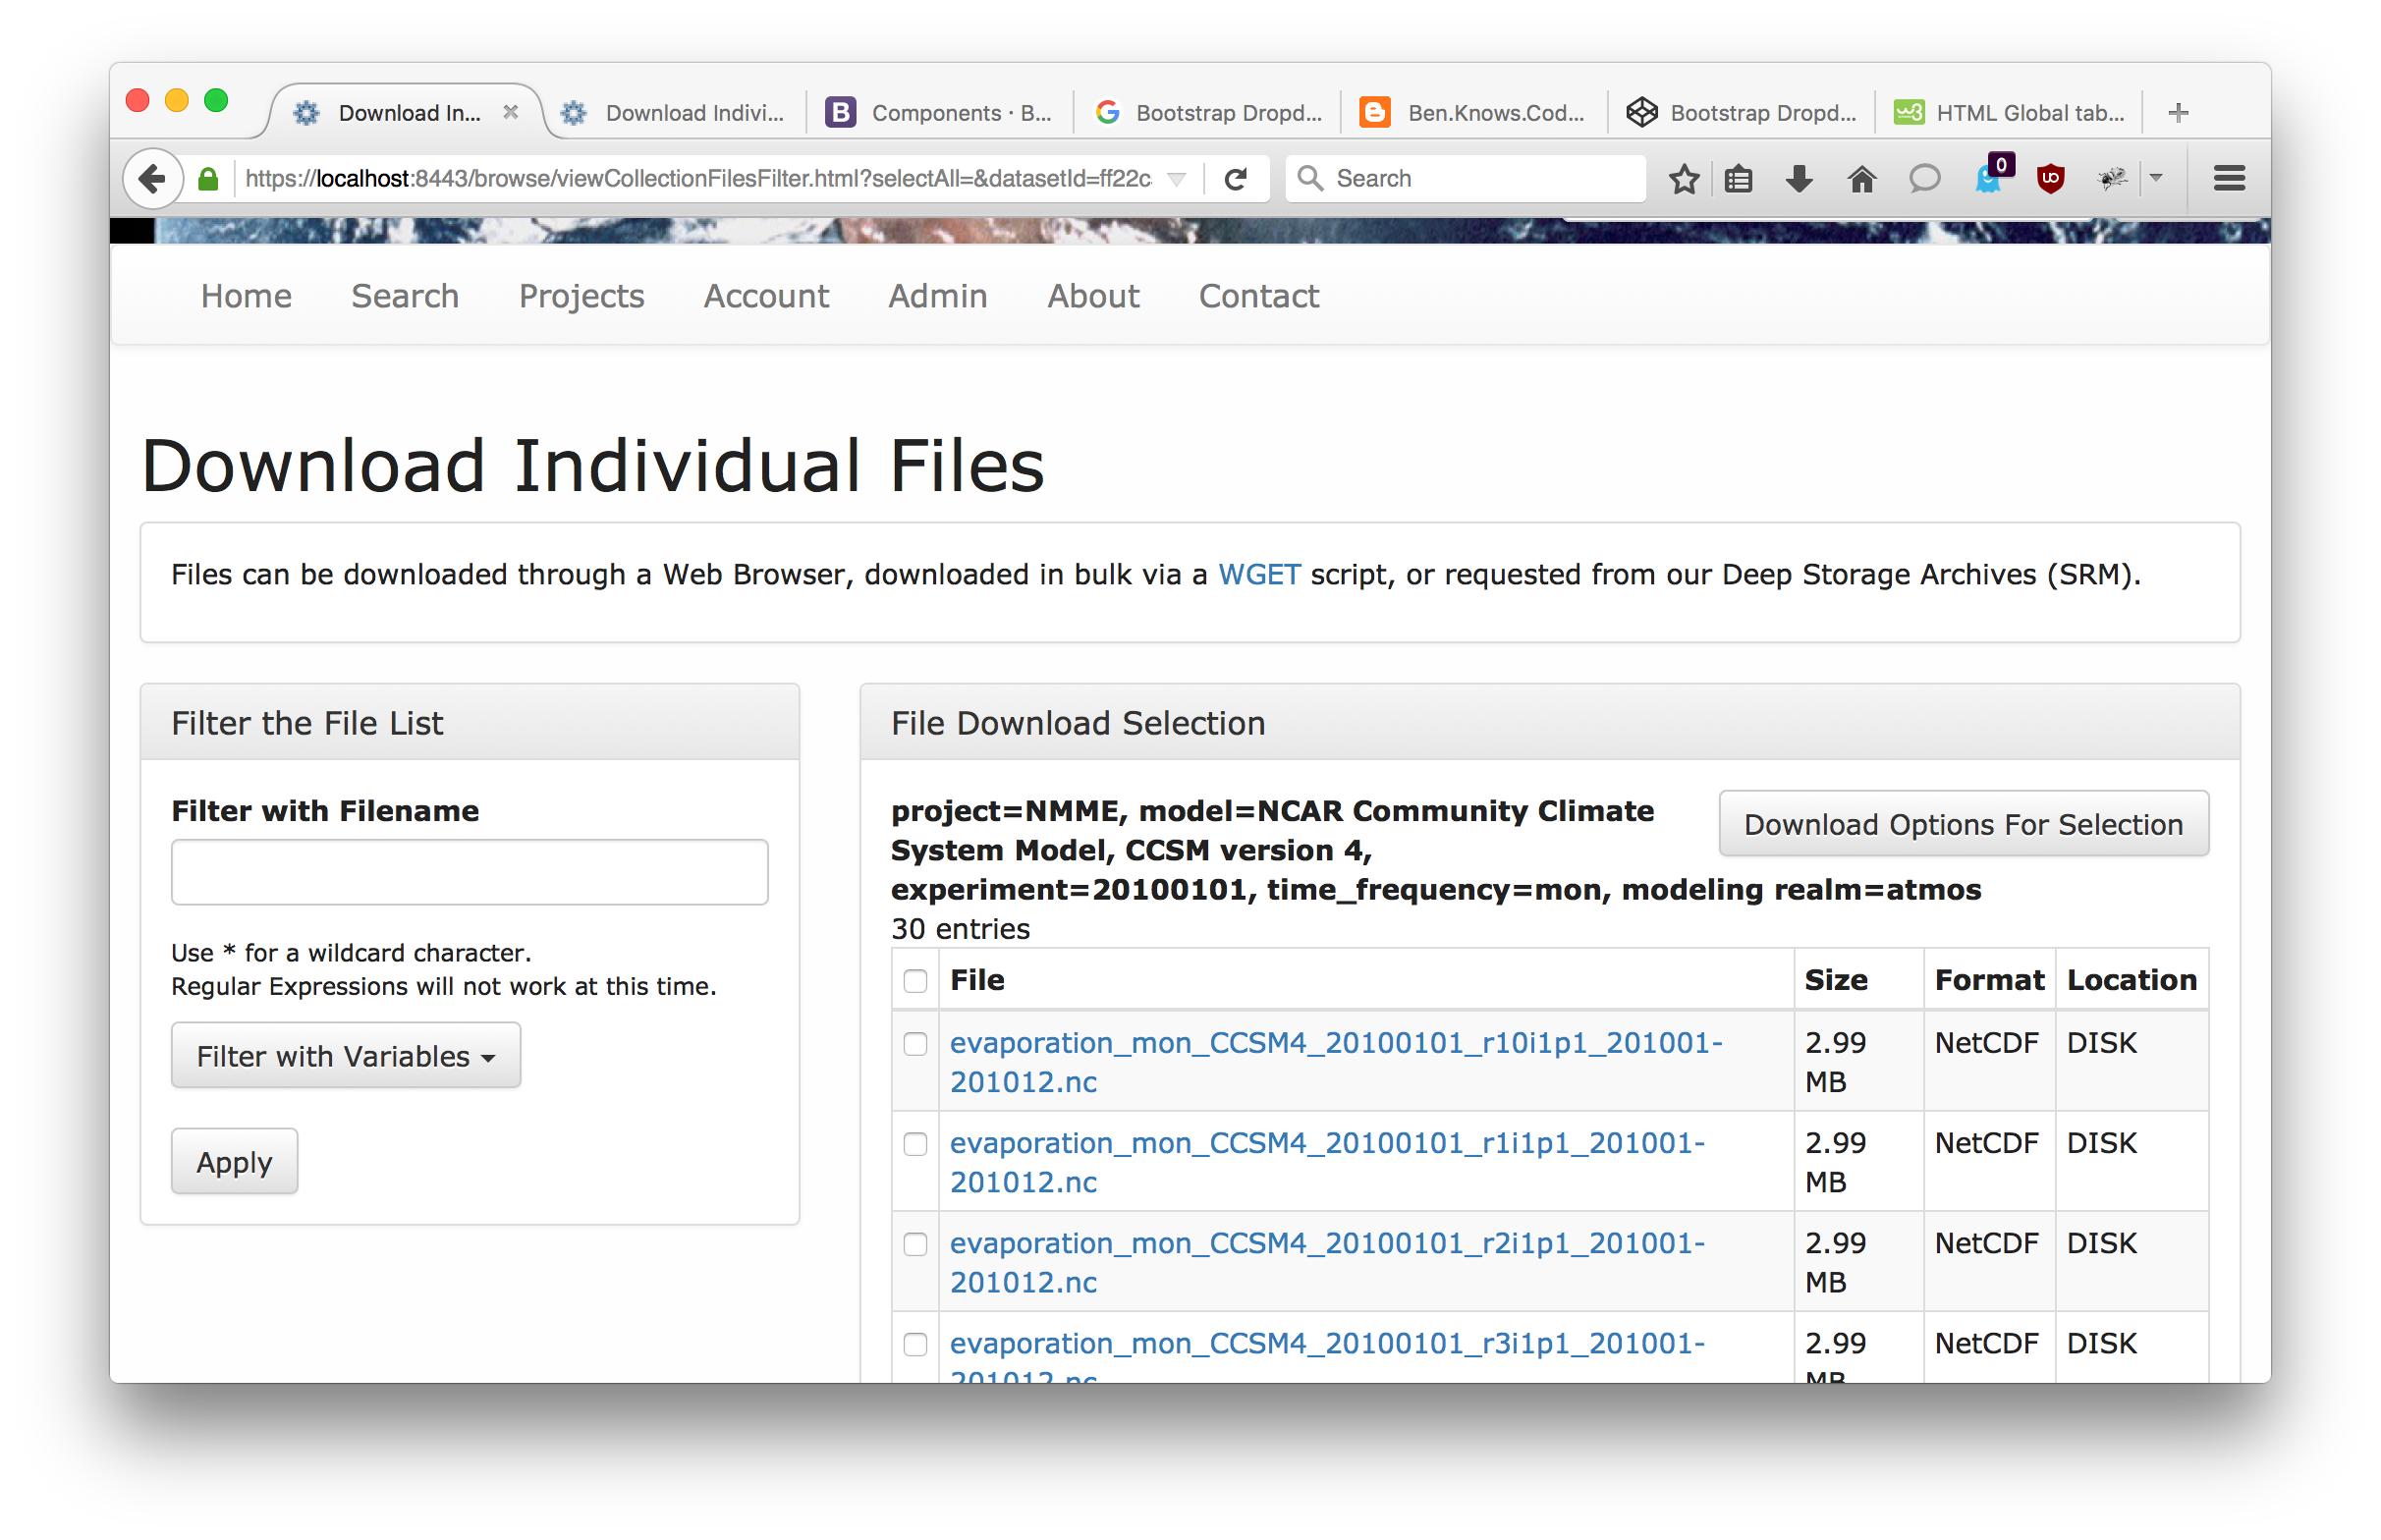The width and height of the screenshot is (2381, 1540).
Task: Switch to the Components Bootstrap tab
Action: pyautogui.click(x=940, y=113)
